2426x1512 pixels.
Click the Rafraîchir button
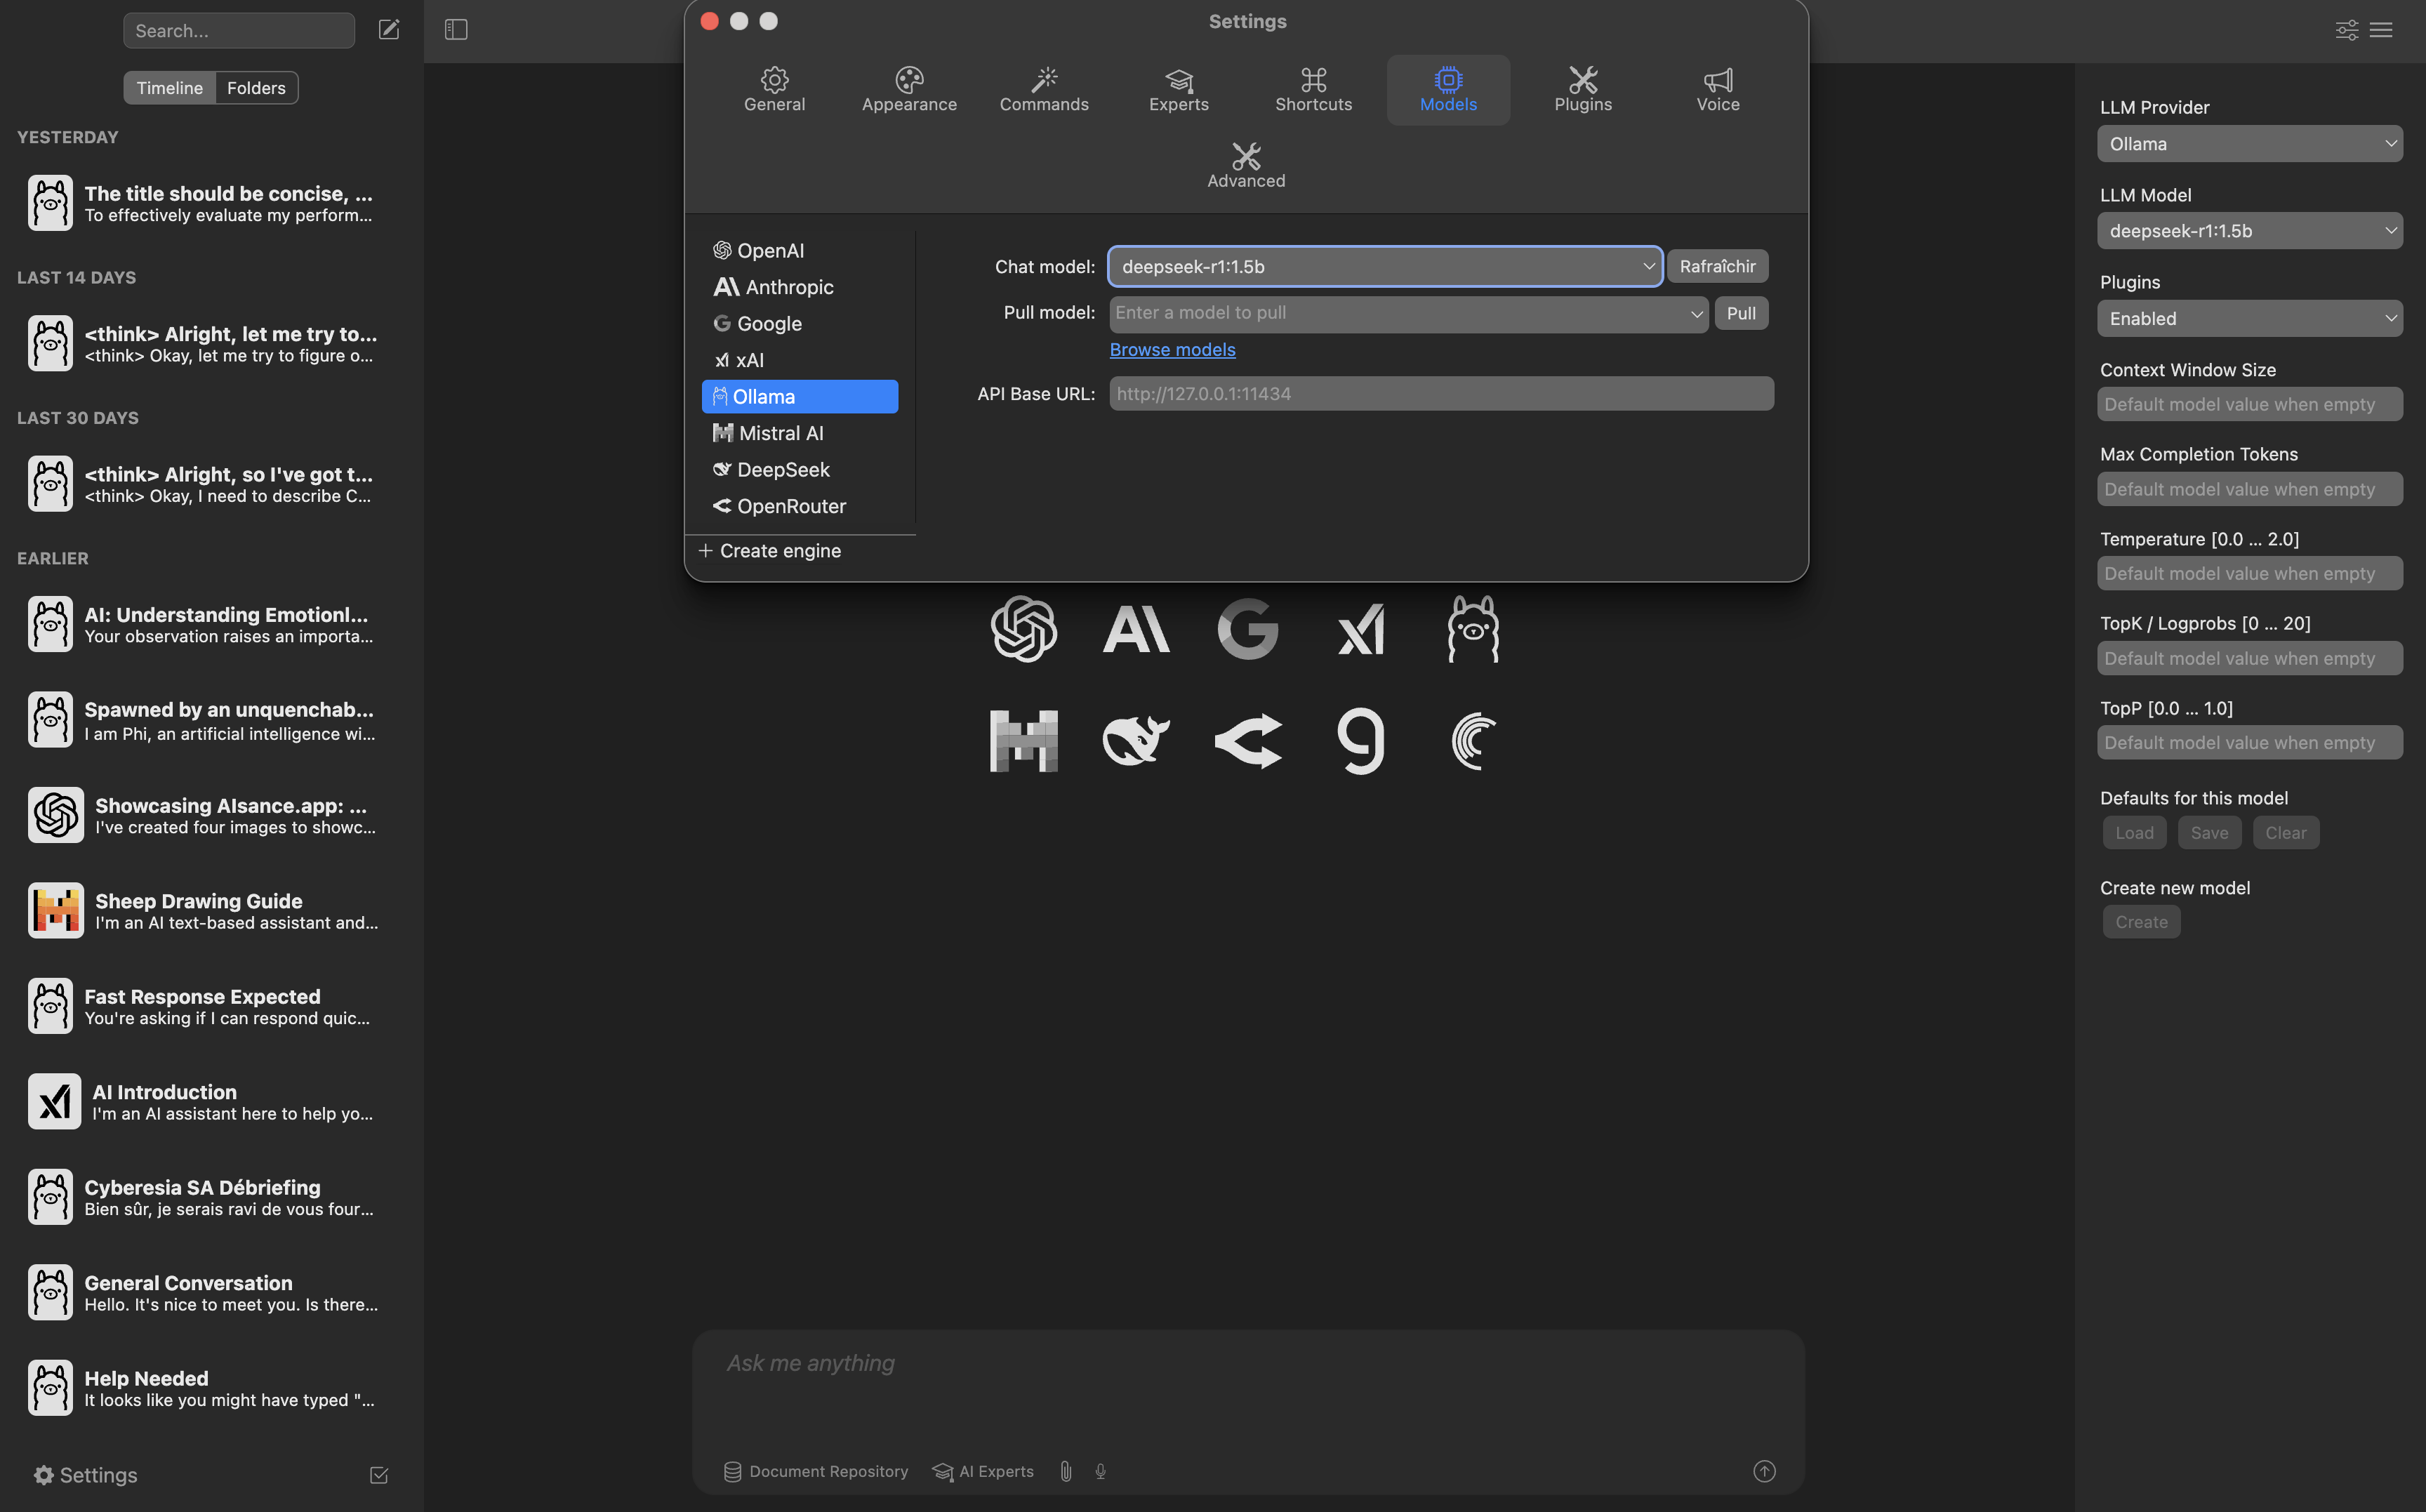tap(1717, 267)
